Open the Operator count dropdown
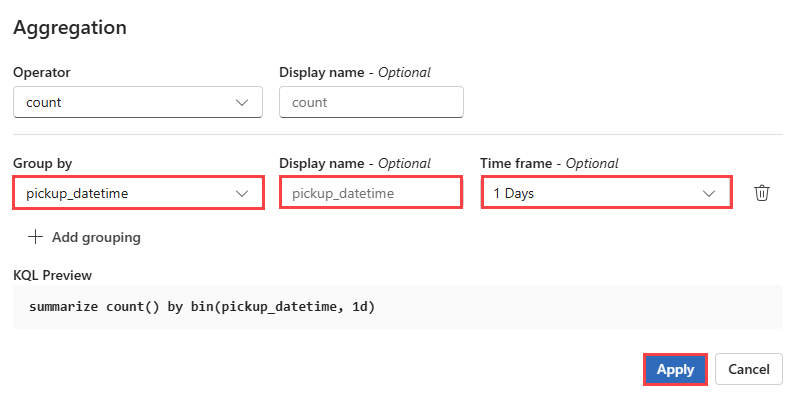This screenshot has height=397, width=797. point(138,102)
